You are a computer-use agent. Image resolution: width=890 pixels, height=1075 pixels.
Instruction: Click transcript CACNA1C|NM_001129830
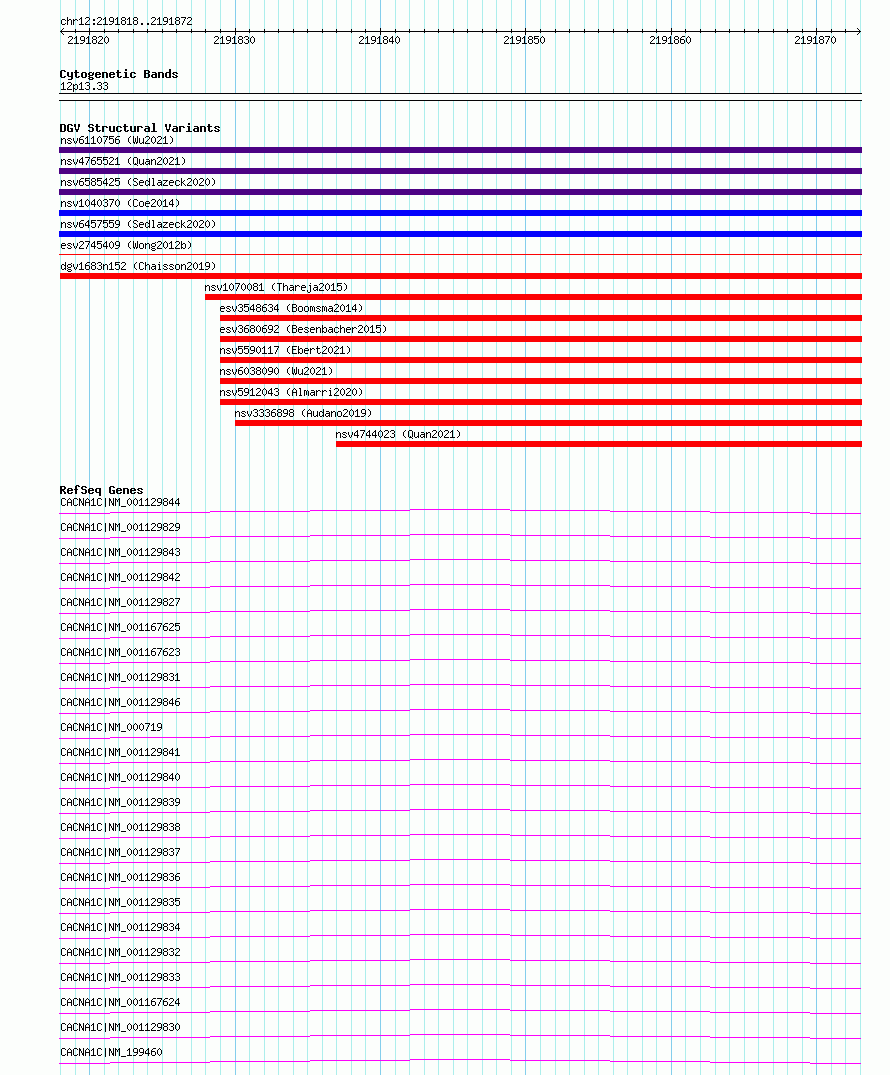pos(120,1028)
